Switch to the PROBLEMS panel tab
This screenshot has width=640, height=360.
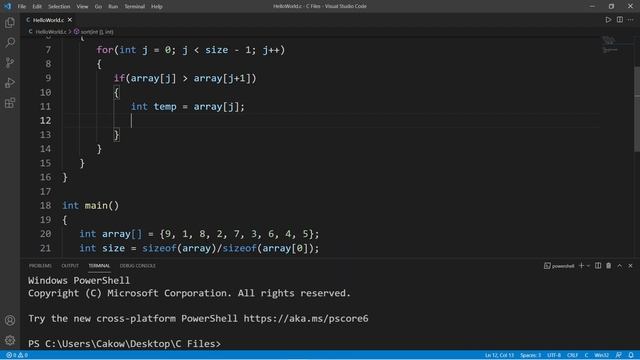(40, 266)
